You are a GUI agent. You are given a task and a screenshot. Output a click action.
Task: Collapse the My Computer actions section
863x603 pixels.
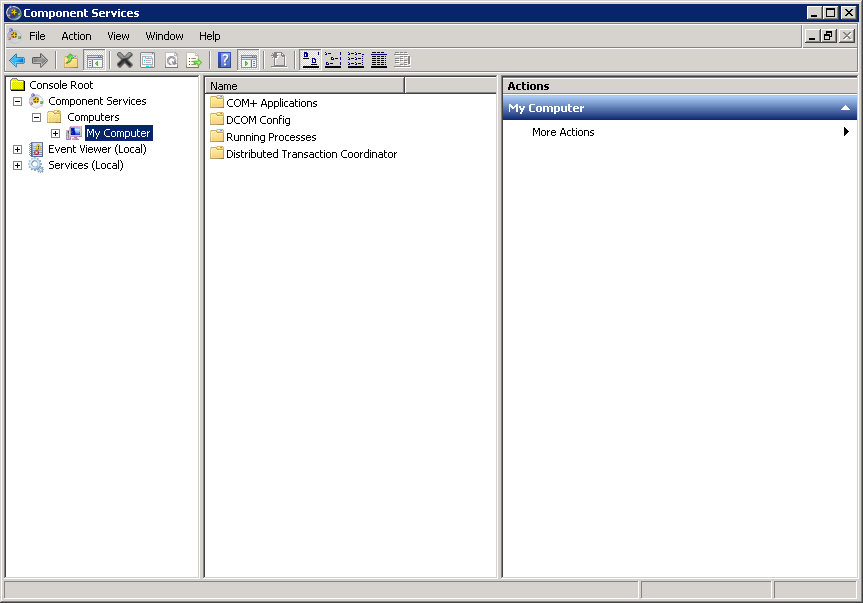pyautogui.click(x=845, y=108)
